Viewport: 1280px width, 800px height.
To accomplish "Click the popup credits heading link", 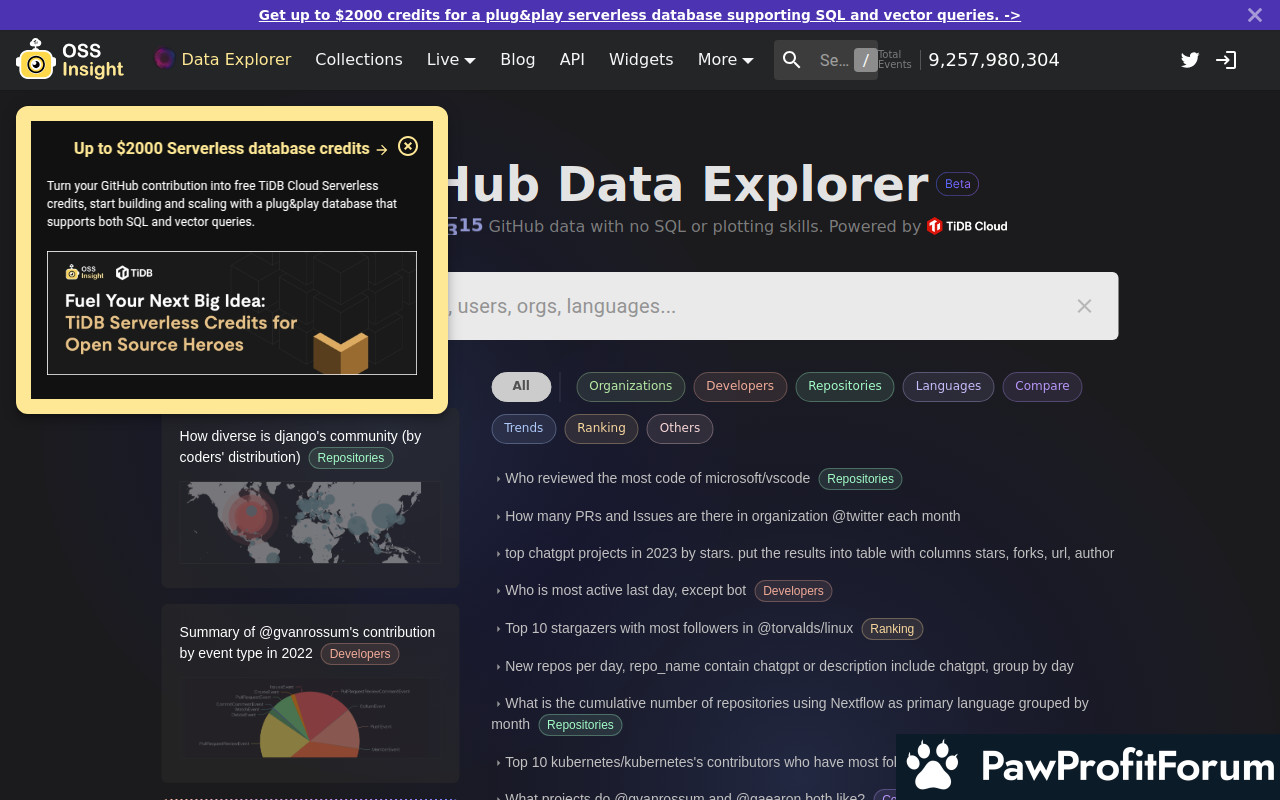I will click(x=231, y=148).
